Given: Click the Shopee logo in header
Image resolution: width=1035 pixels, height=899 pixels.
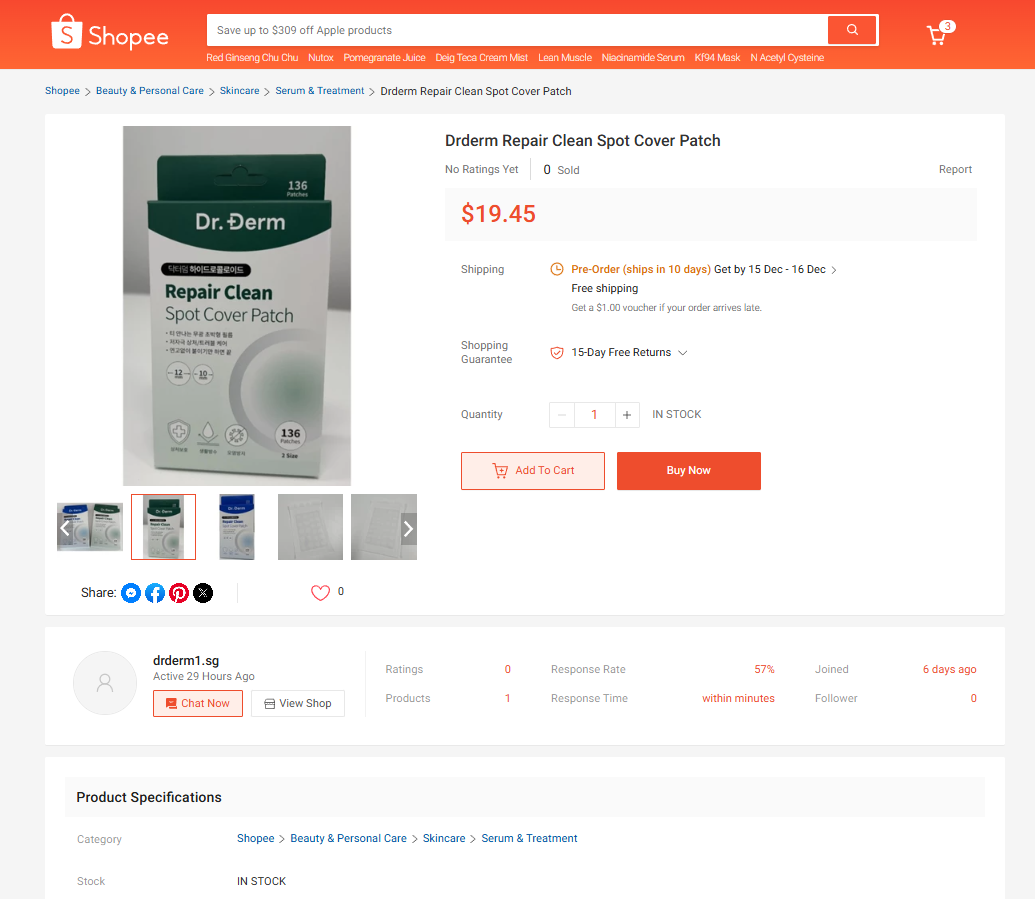Looking at the screenshot, I should pyautogui.click(x=110, y=34).
